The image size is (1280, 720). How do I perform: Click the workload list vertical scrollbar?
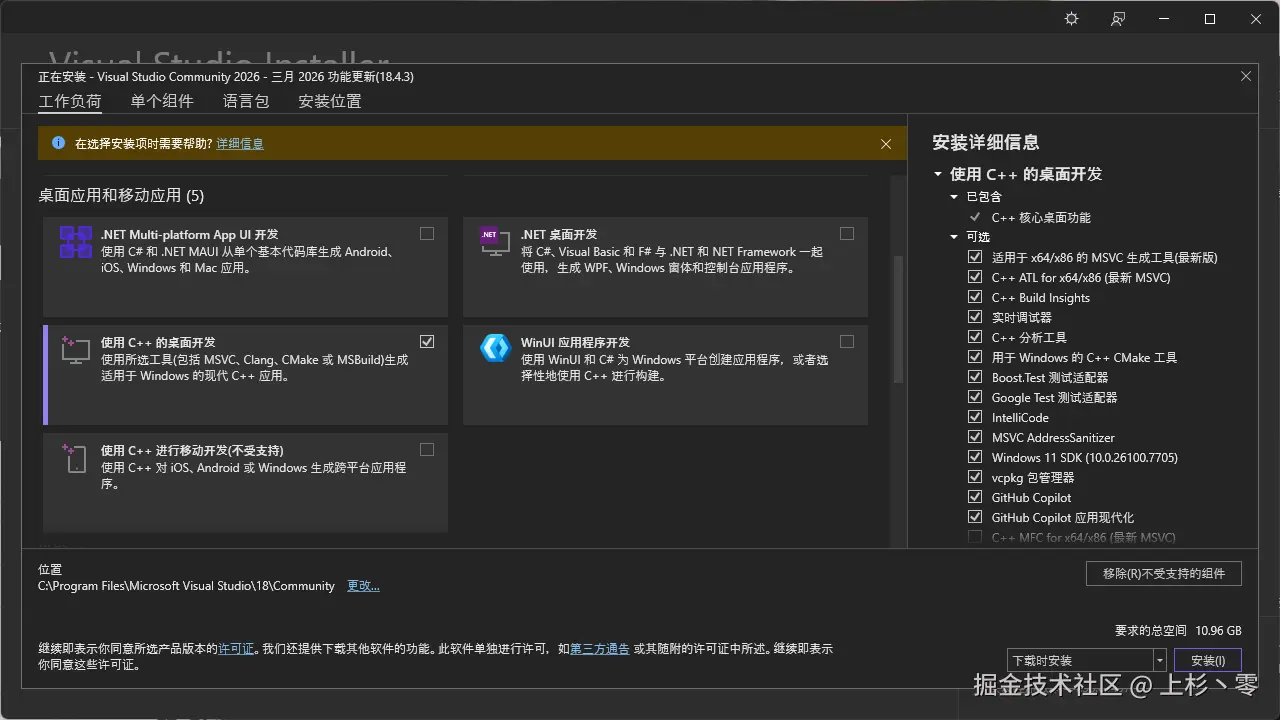pos(898,320)
